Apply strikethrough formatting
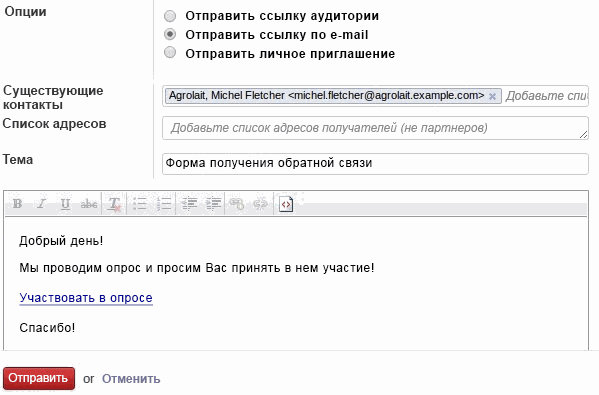 (89, 204)
